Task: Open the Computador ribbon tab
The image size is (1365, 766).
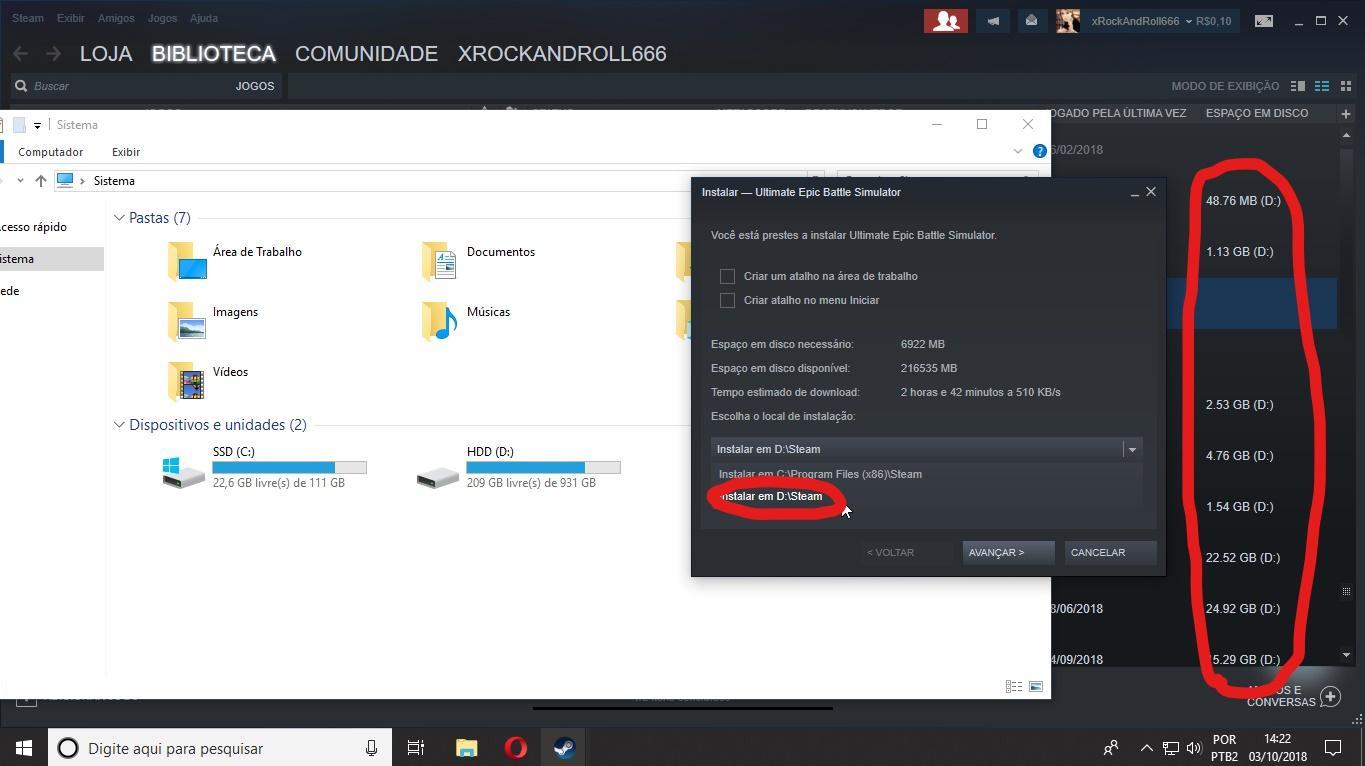Action: (x=50, y=152)
